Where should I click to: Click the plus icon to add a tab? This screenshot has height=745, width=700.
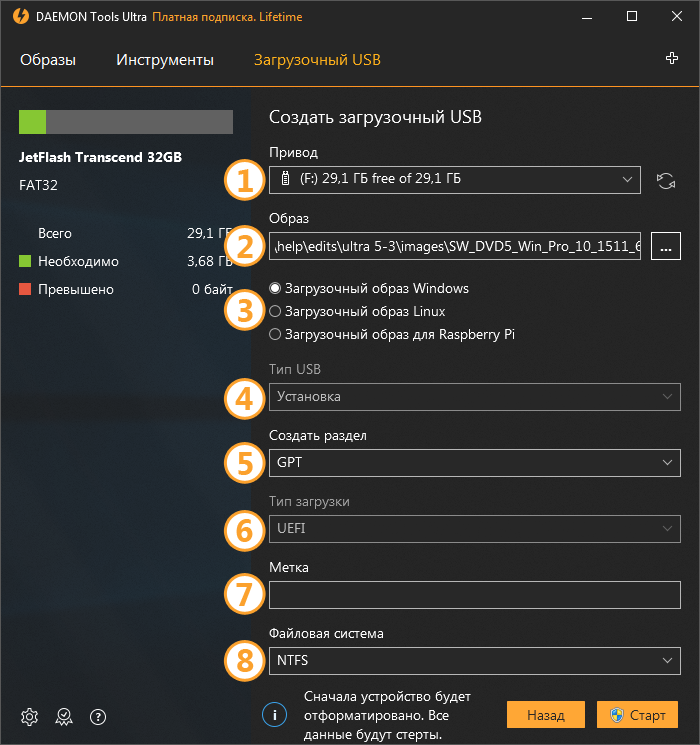click(671, 58)
